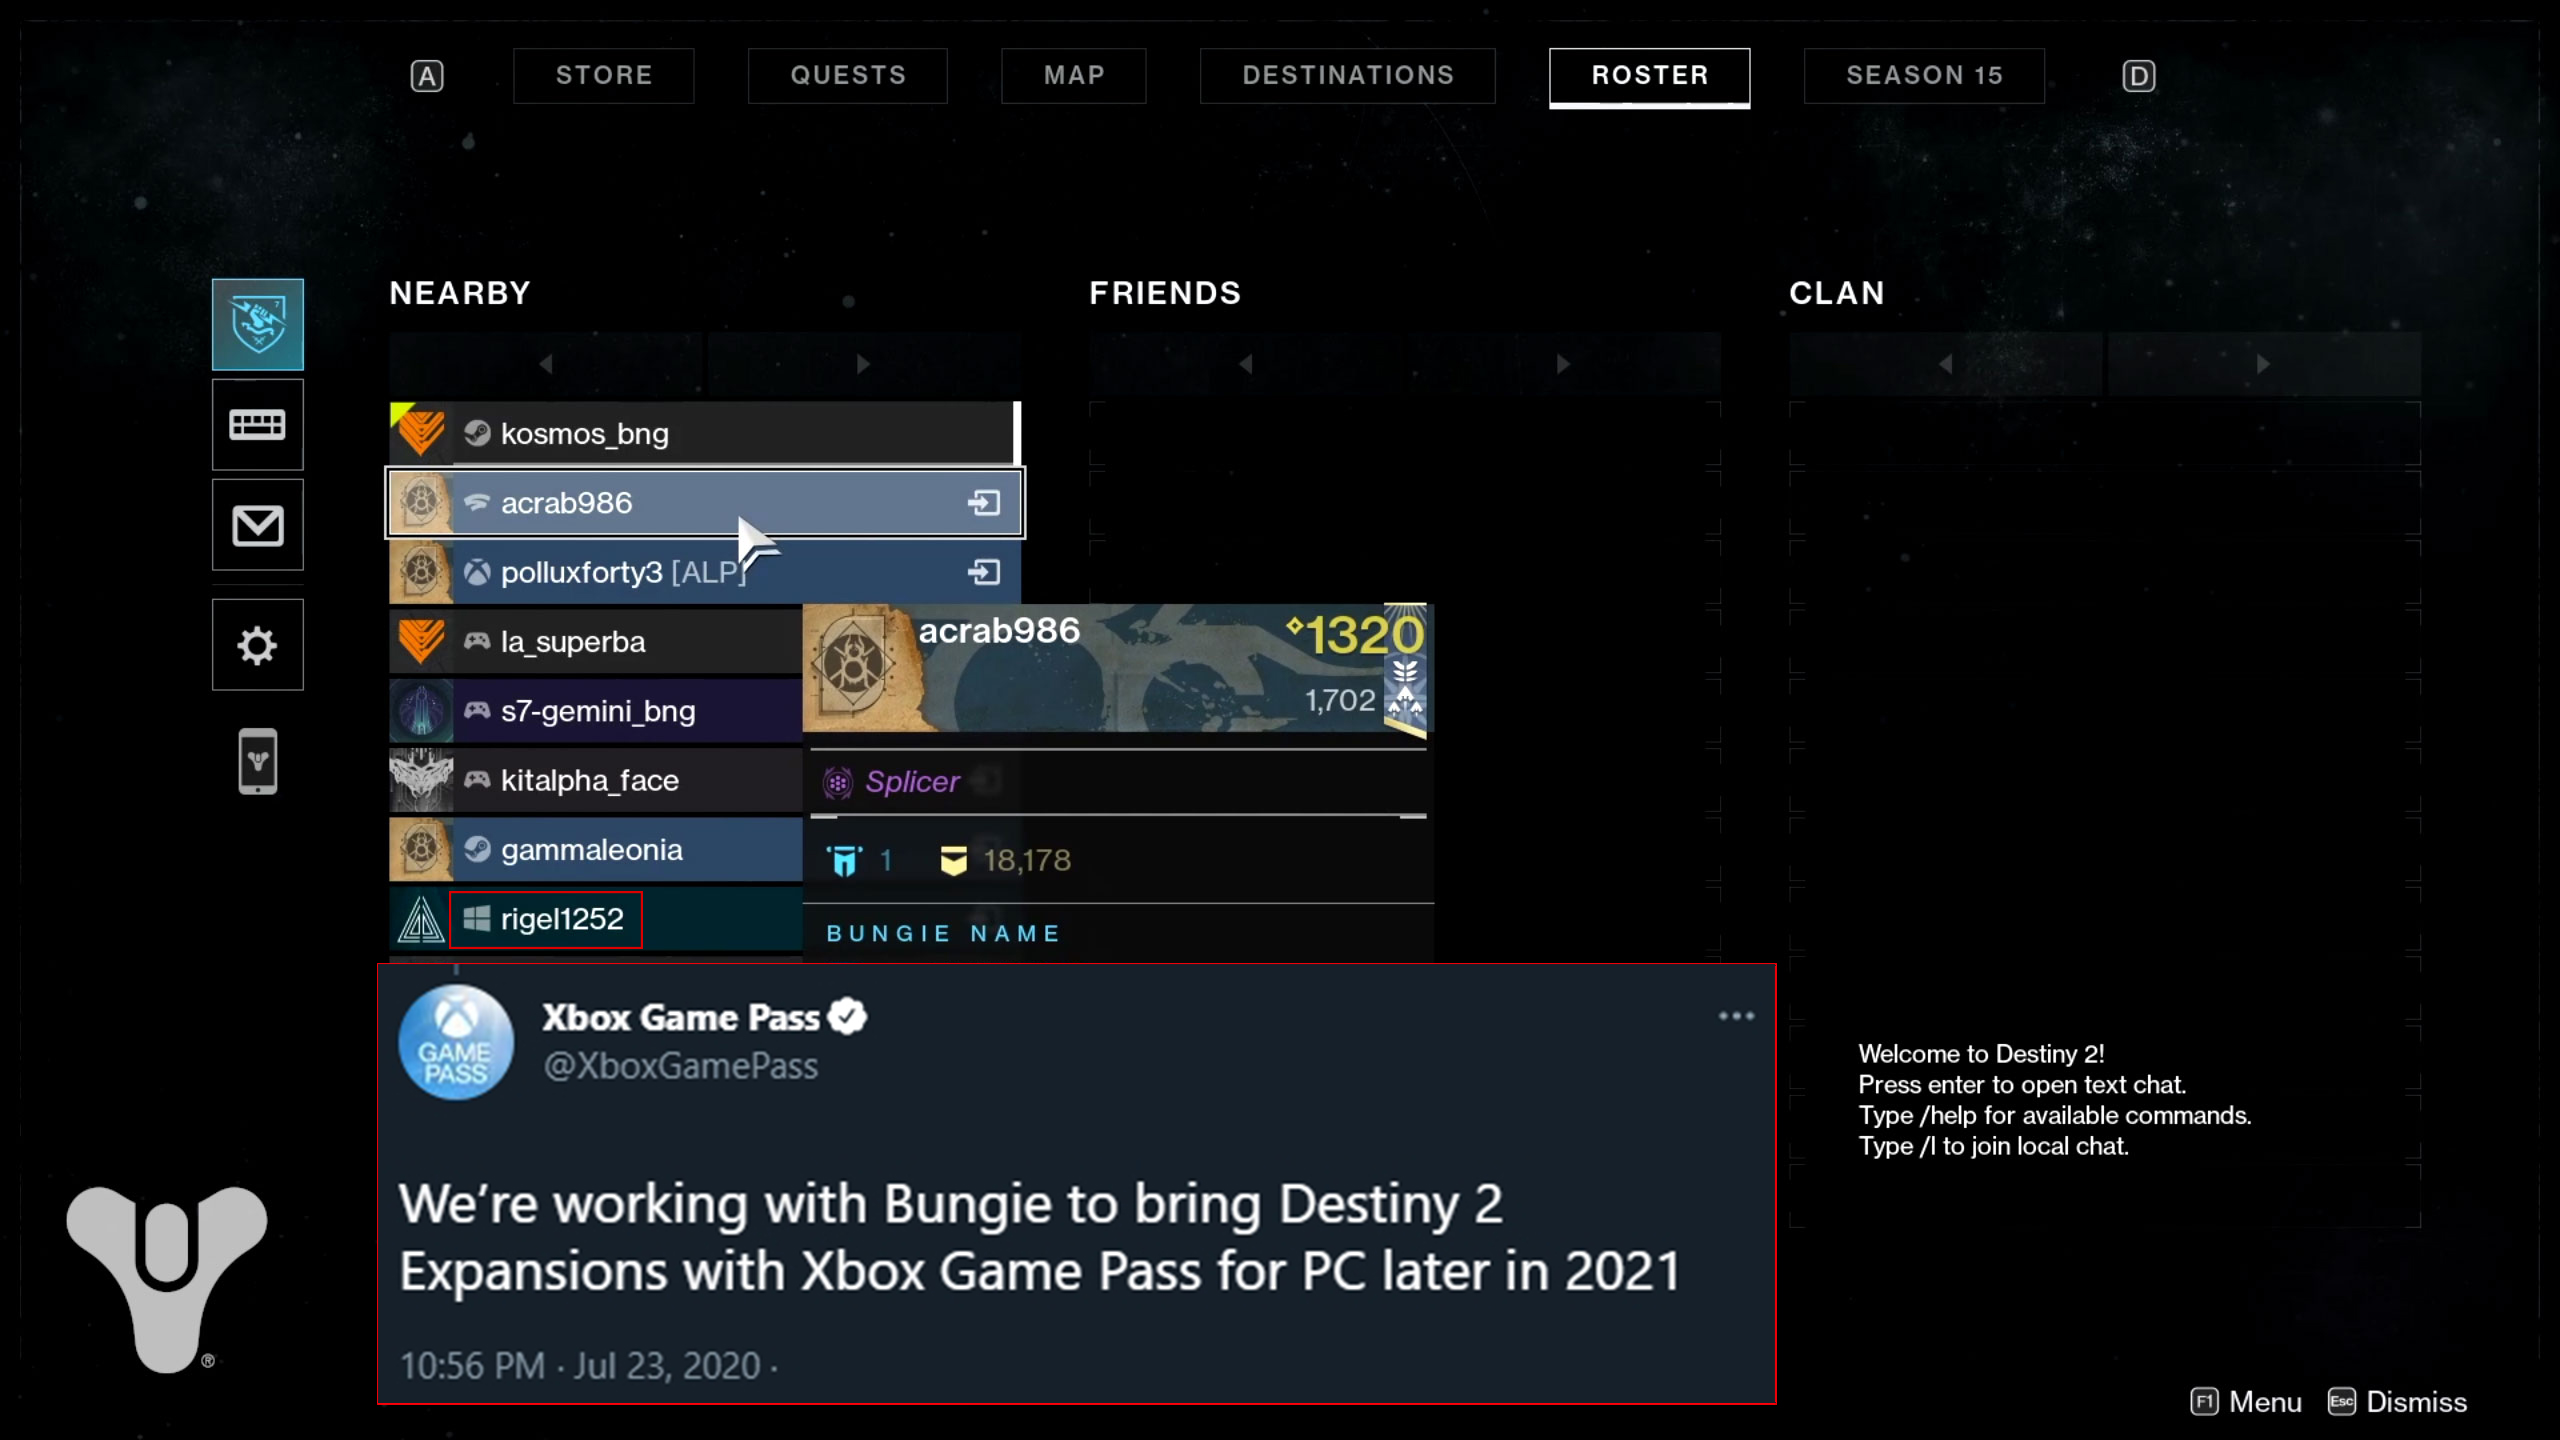Open the settings gear sidebar icon

(258, 645)
